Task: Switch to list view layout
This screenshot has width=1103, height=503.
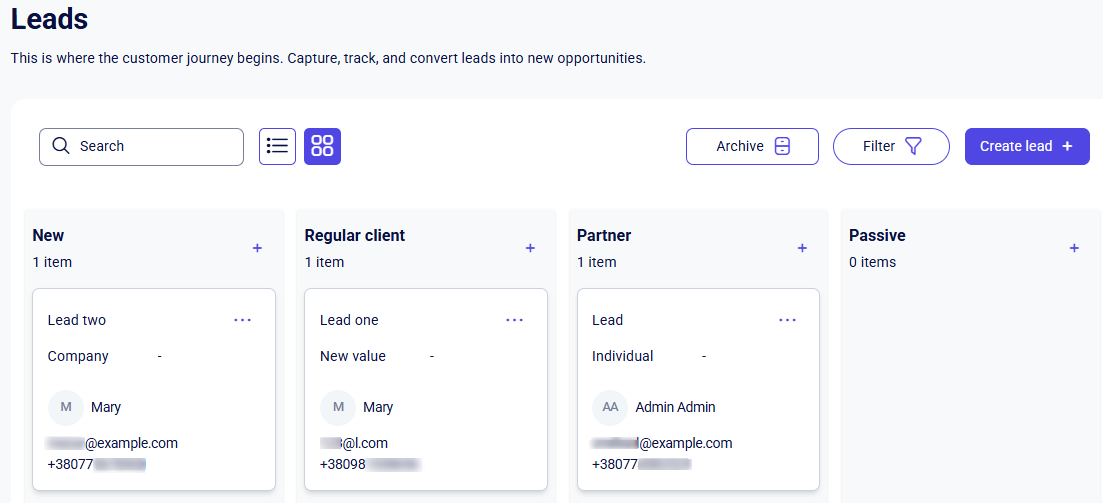Action: [x=277, y=146]
